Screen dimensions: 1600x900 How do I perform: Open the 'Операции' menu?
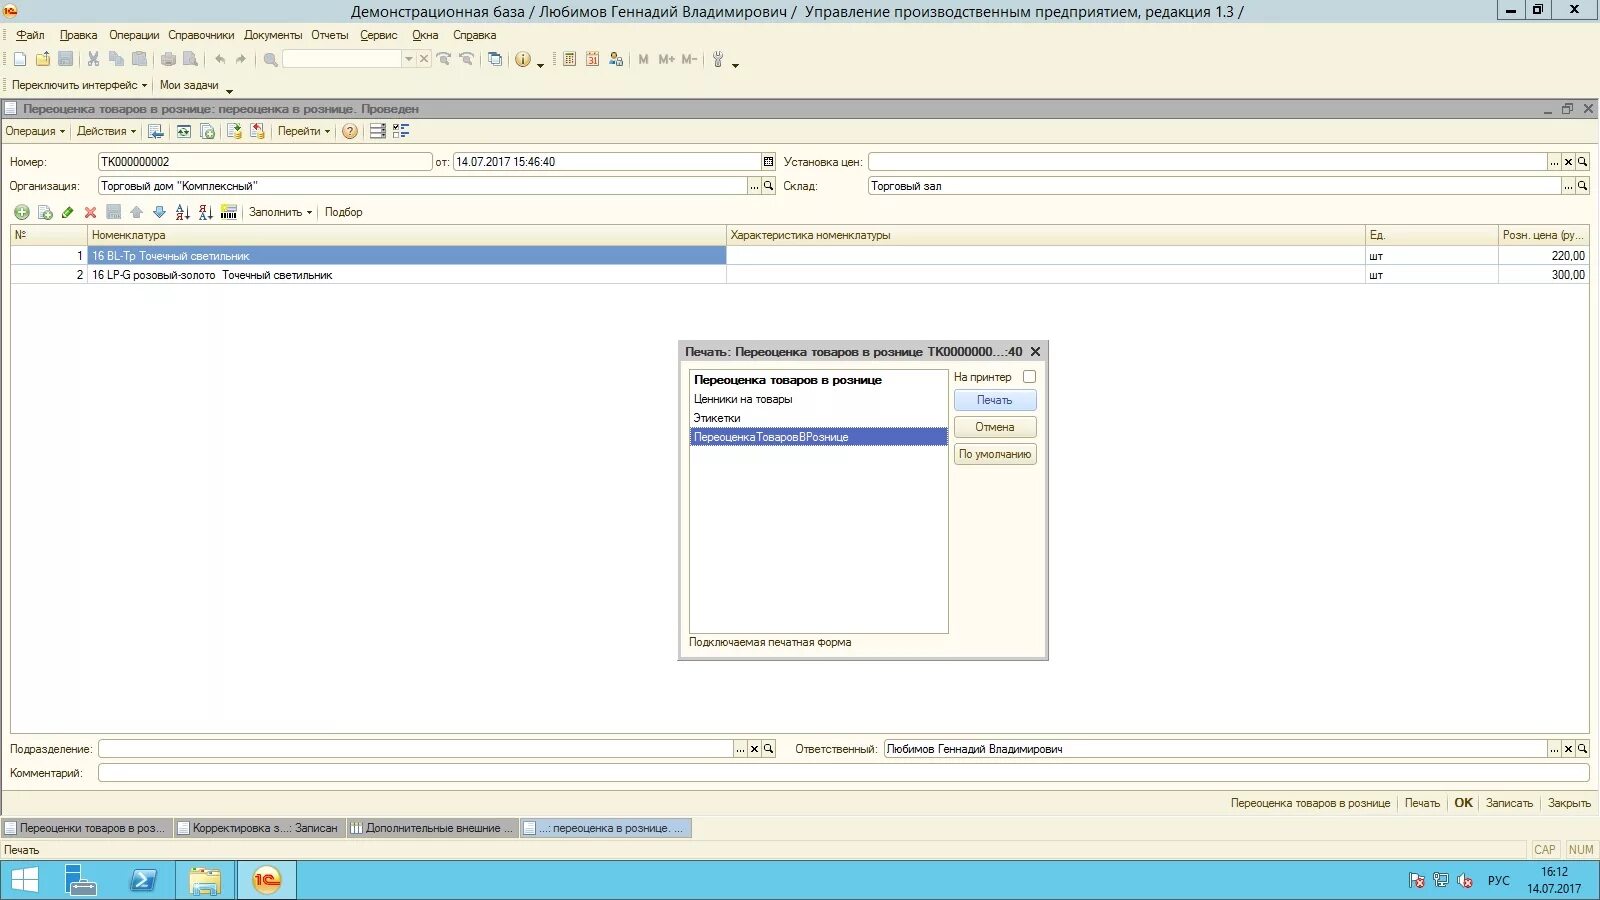coord(134,35)
